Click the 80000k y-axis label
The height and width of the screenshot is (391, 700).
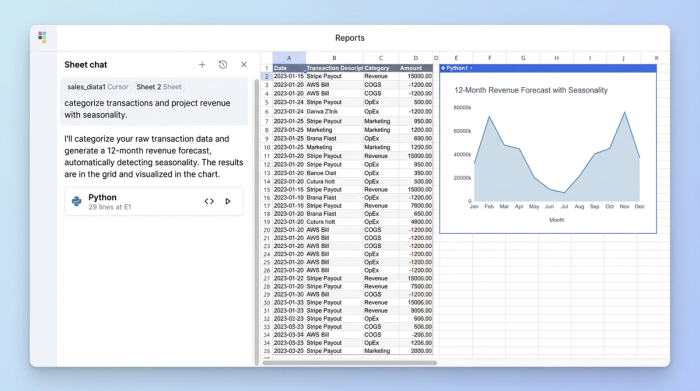click(x=462, y=108)
